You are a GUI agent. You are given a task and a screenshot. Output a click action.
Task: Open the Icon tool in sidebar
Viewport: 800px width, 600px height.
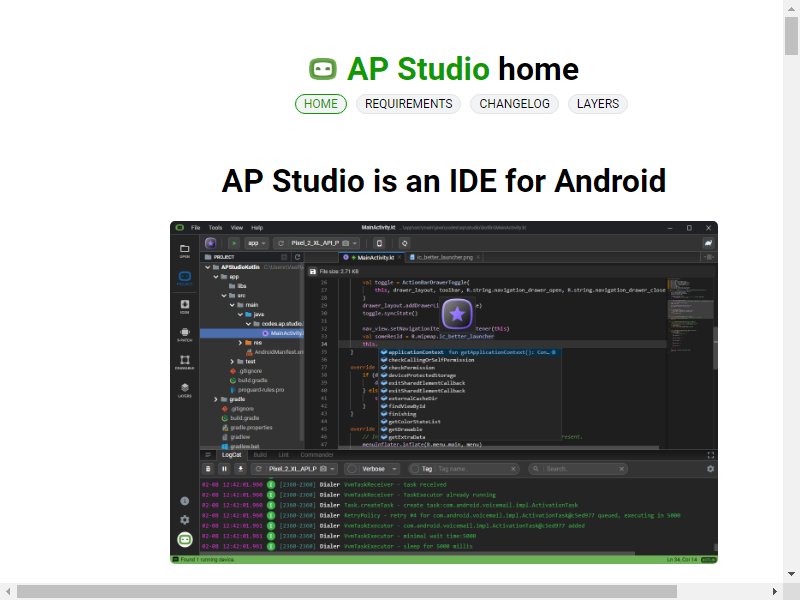coord(185,306)
